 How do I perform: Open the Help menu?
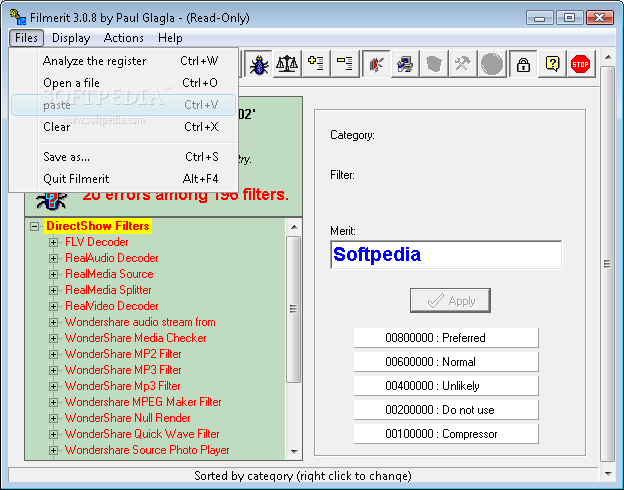click(170, 38)
